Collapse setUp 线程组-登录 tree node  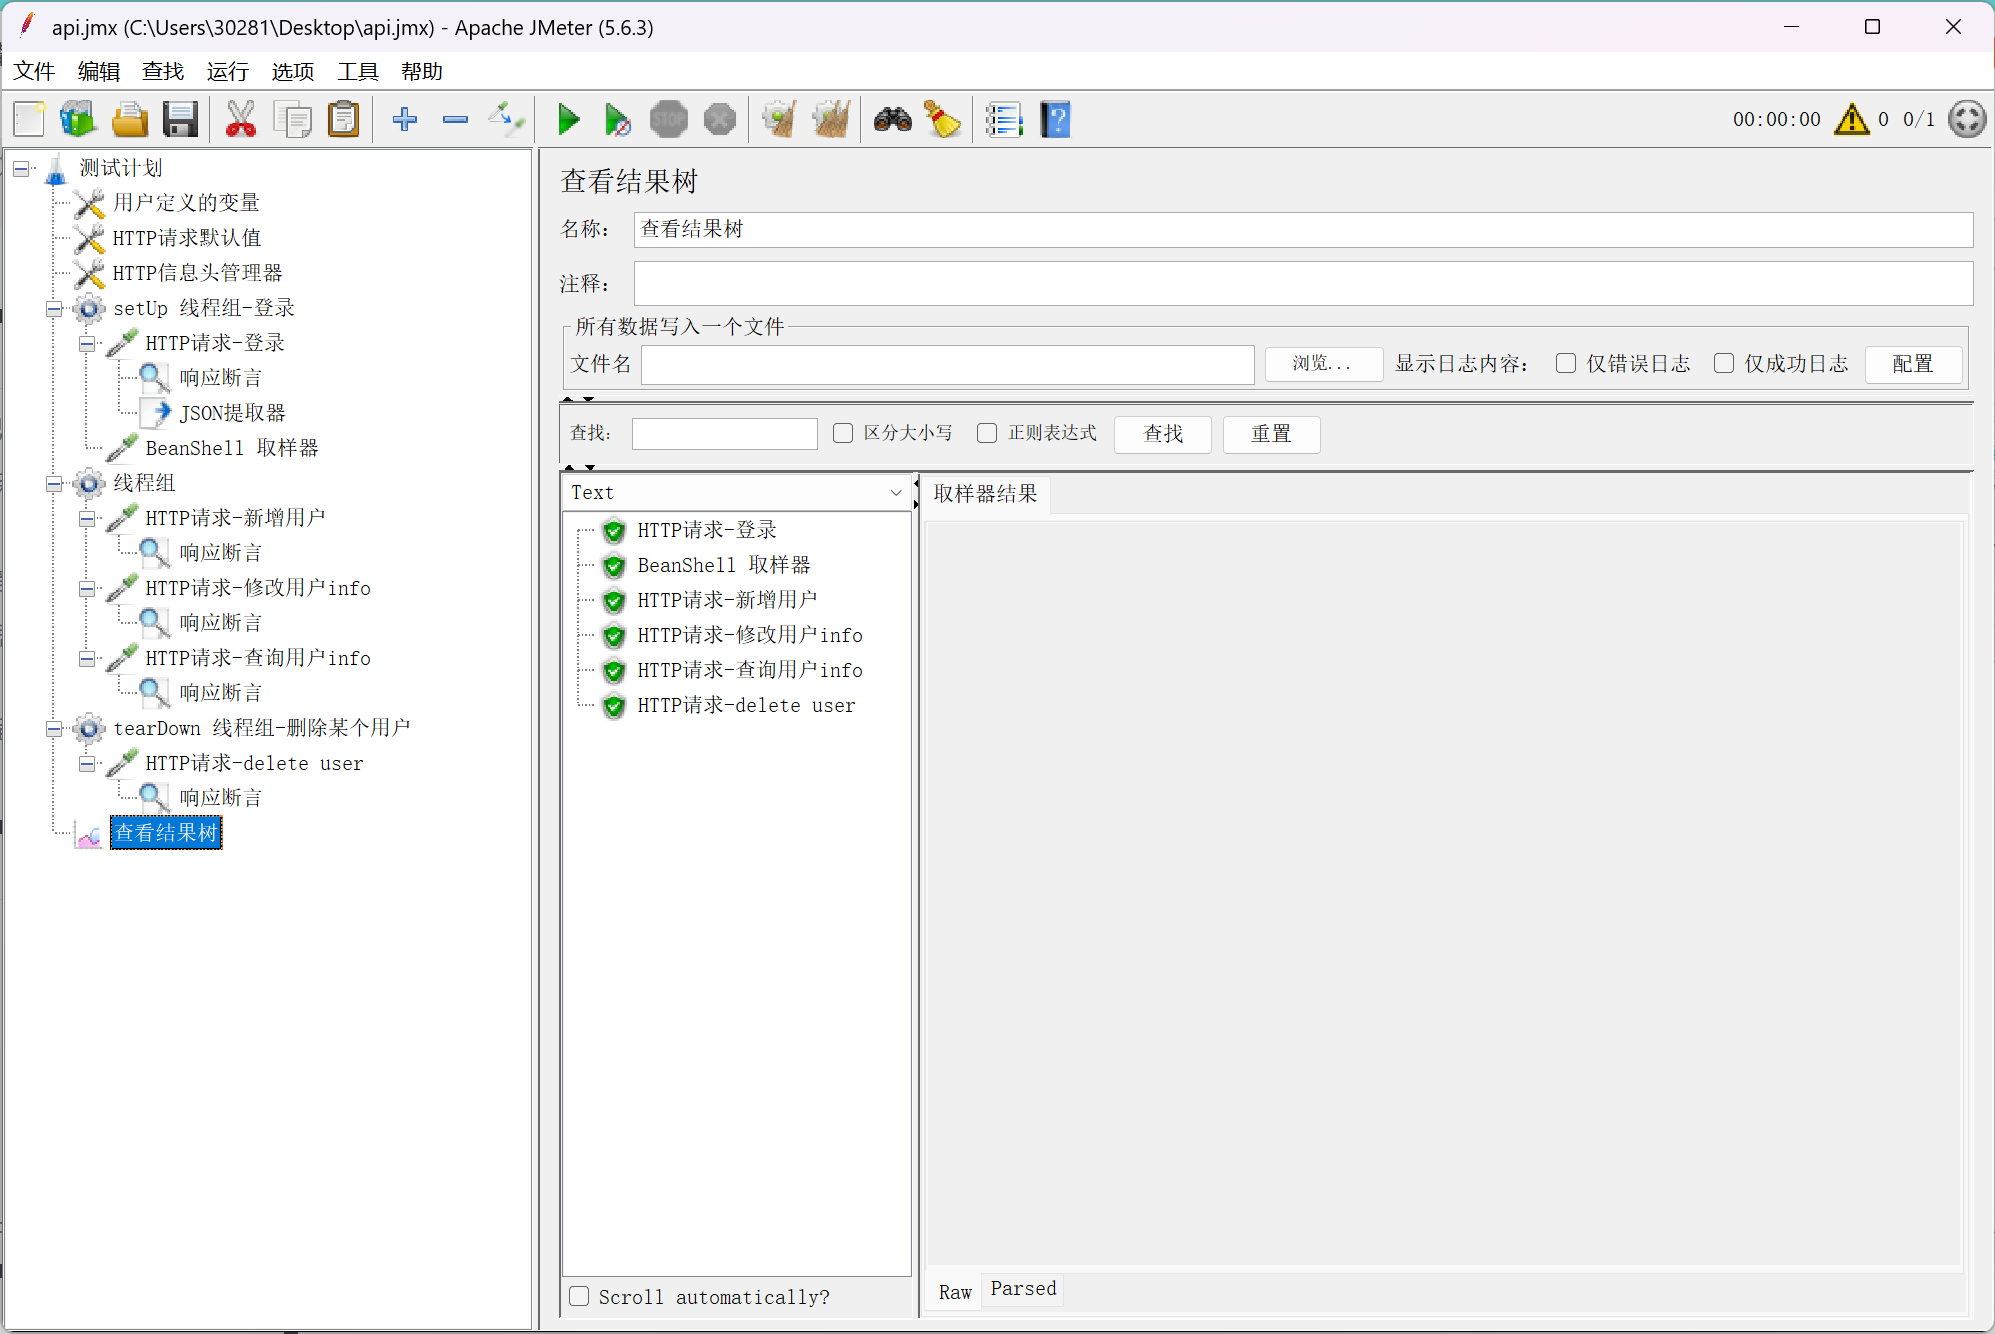pyautogui.click(x=54, y=308)
